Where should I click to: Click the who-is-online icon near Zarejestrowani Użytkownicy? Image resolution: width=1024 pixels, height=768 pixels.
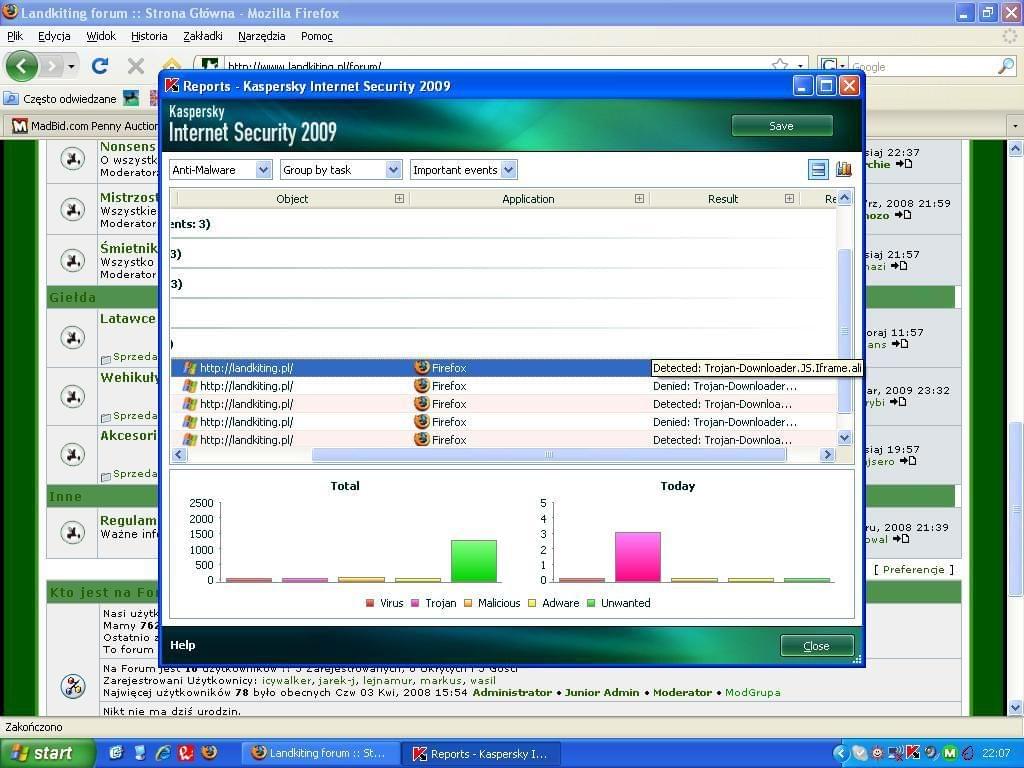[72, 686]
